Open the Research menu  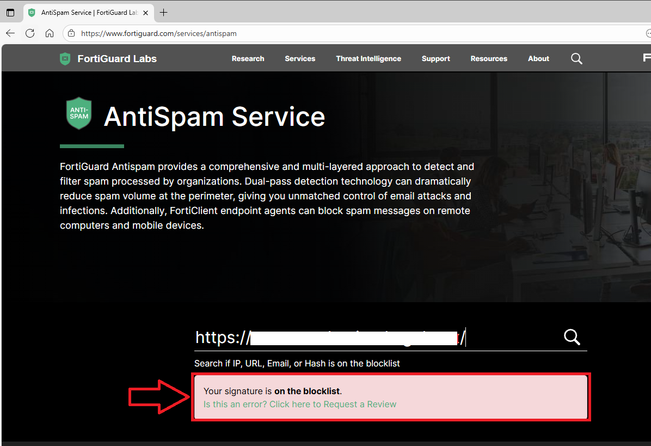[x=248, y=59]
